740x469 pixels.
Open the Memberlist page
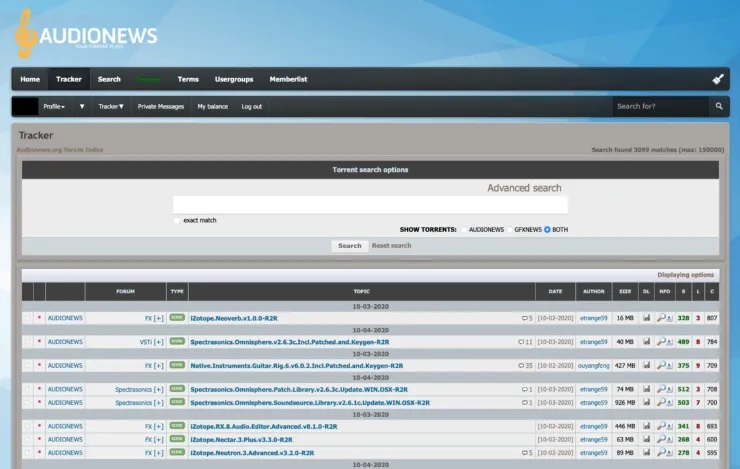[288, 79]
